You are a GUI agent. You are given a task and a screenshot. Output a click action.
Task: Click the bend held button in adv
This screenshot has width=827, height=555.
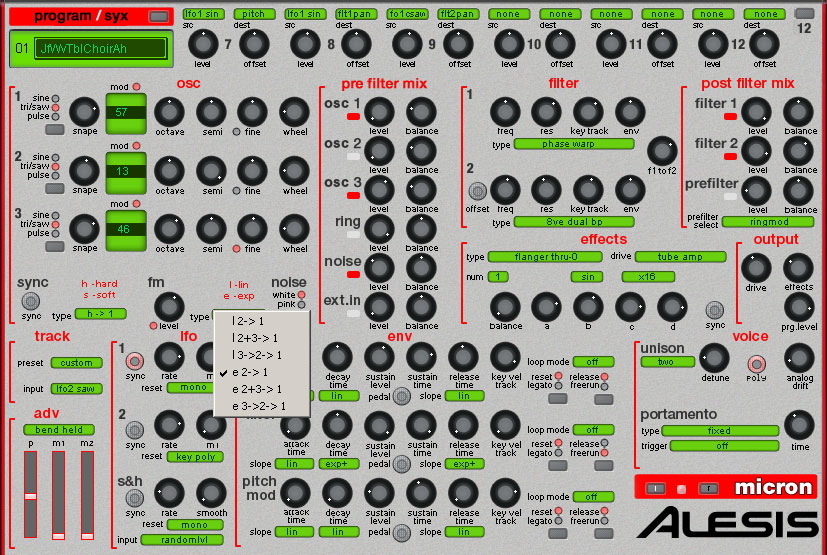click(x=59, y=430)
